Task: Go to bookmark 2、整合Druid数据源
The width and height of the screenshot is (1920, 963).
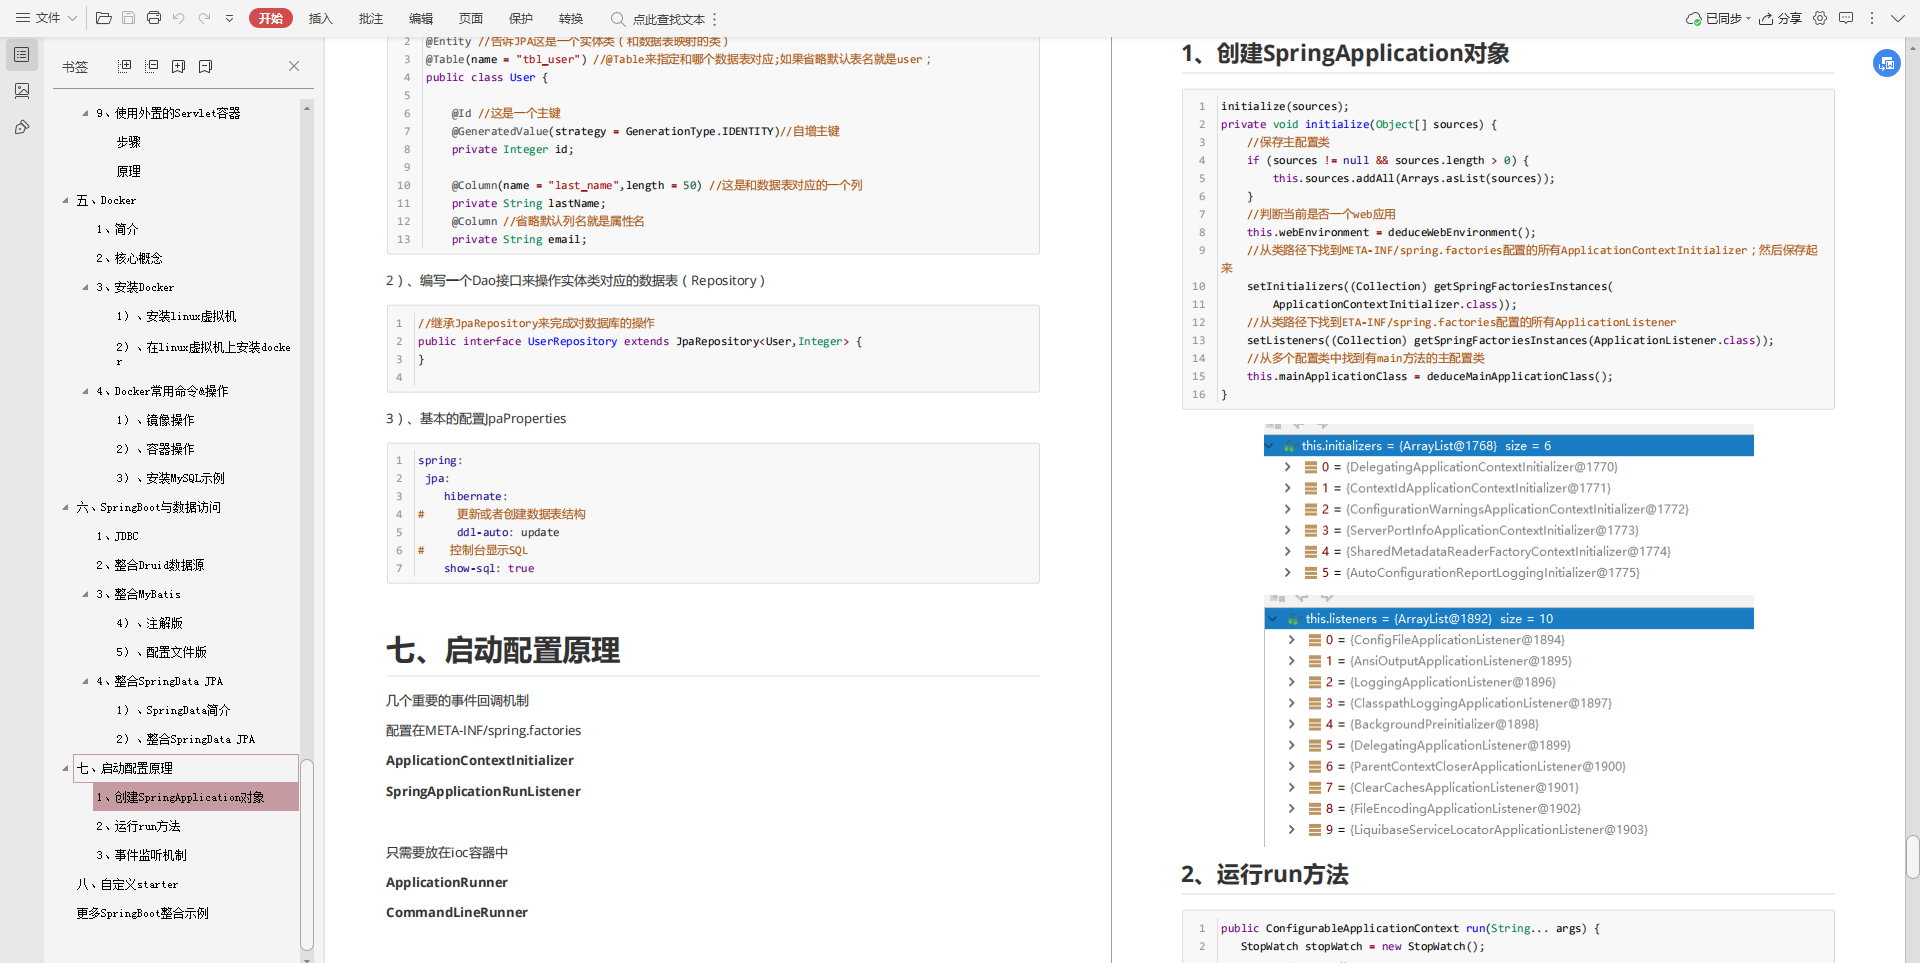Action: coord(150,565)
